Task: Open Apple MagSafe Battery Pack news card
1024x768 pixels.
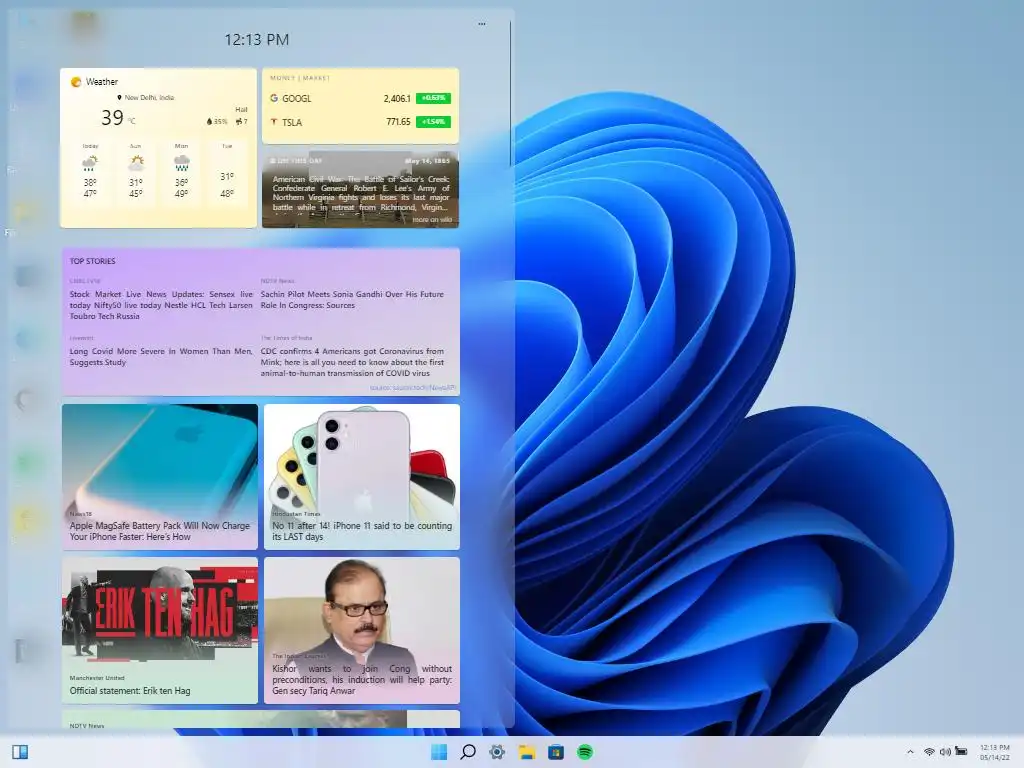Action: click(160, 477)
